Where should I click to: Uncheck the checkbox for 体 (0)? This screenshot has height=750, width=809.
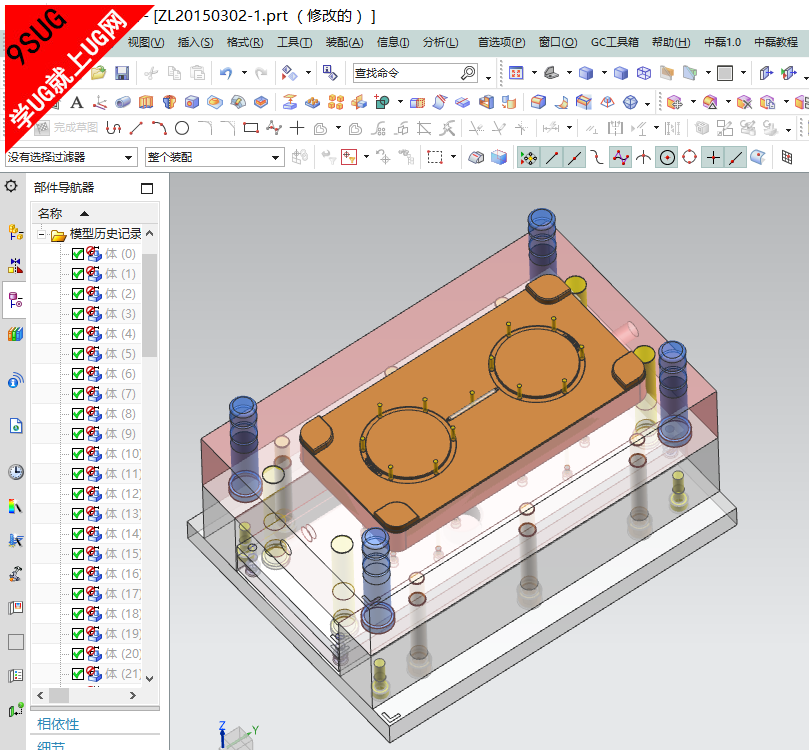pos(78,254)
